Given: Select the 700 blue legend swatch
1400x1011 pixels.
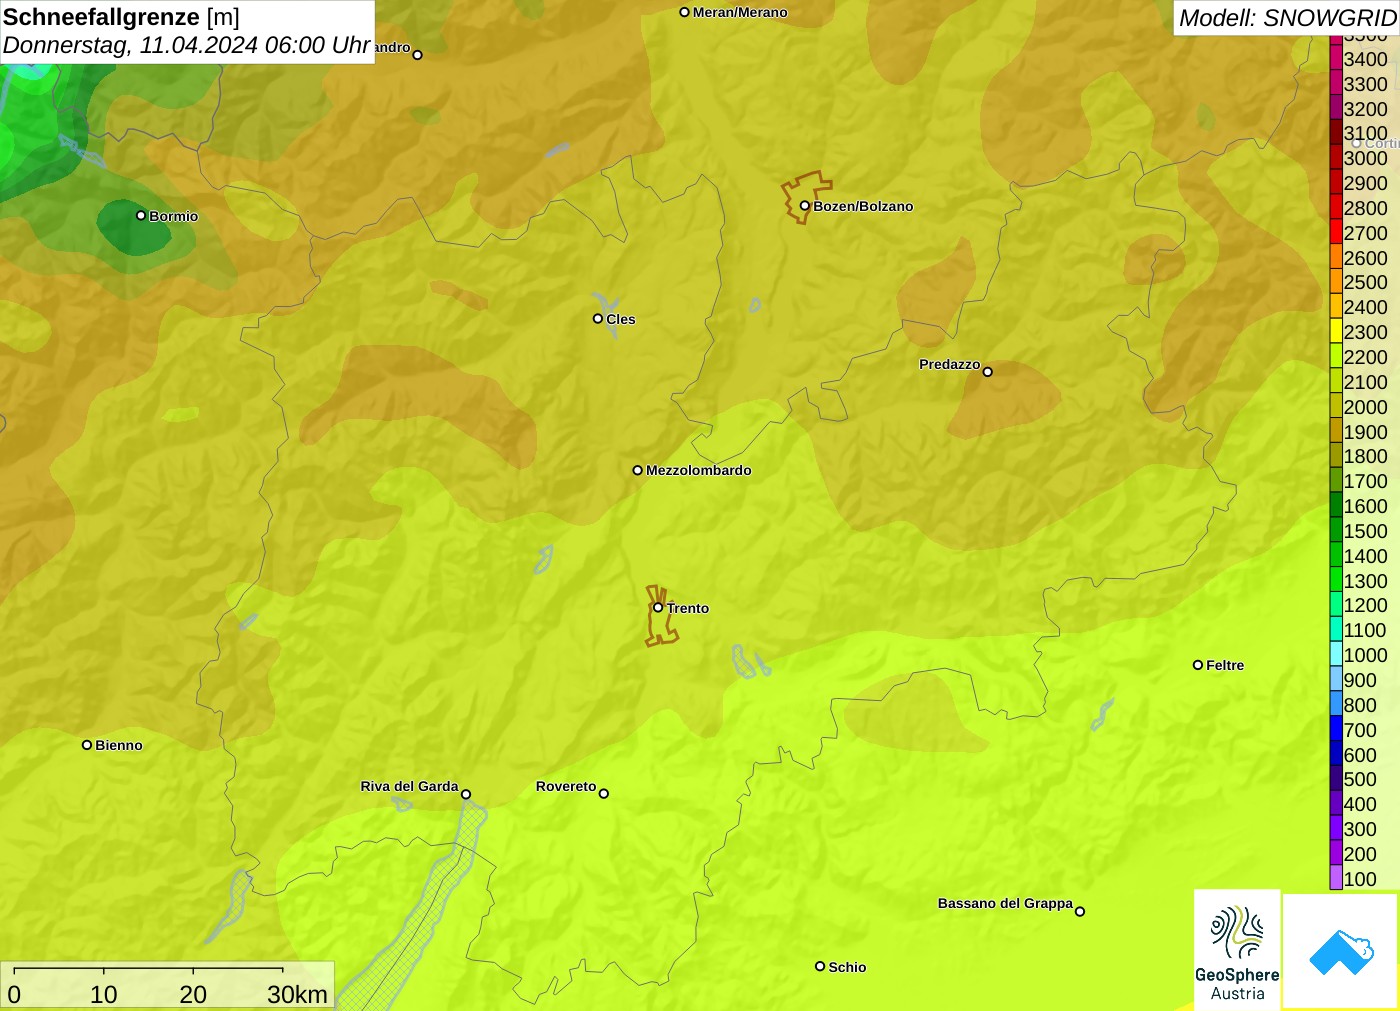Looking at the screenshot, I should coord(1336,730).
